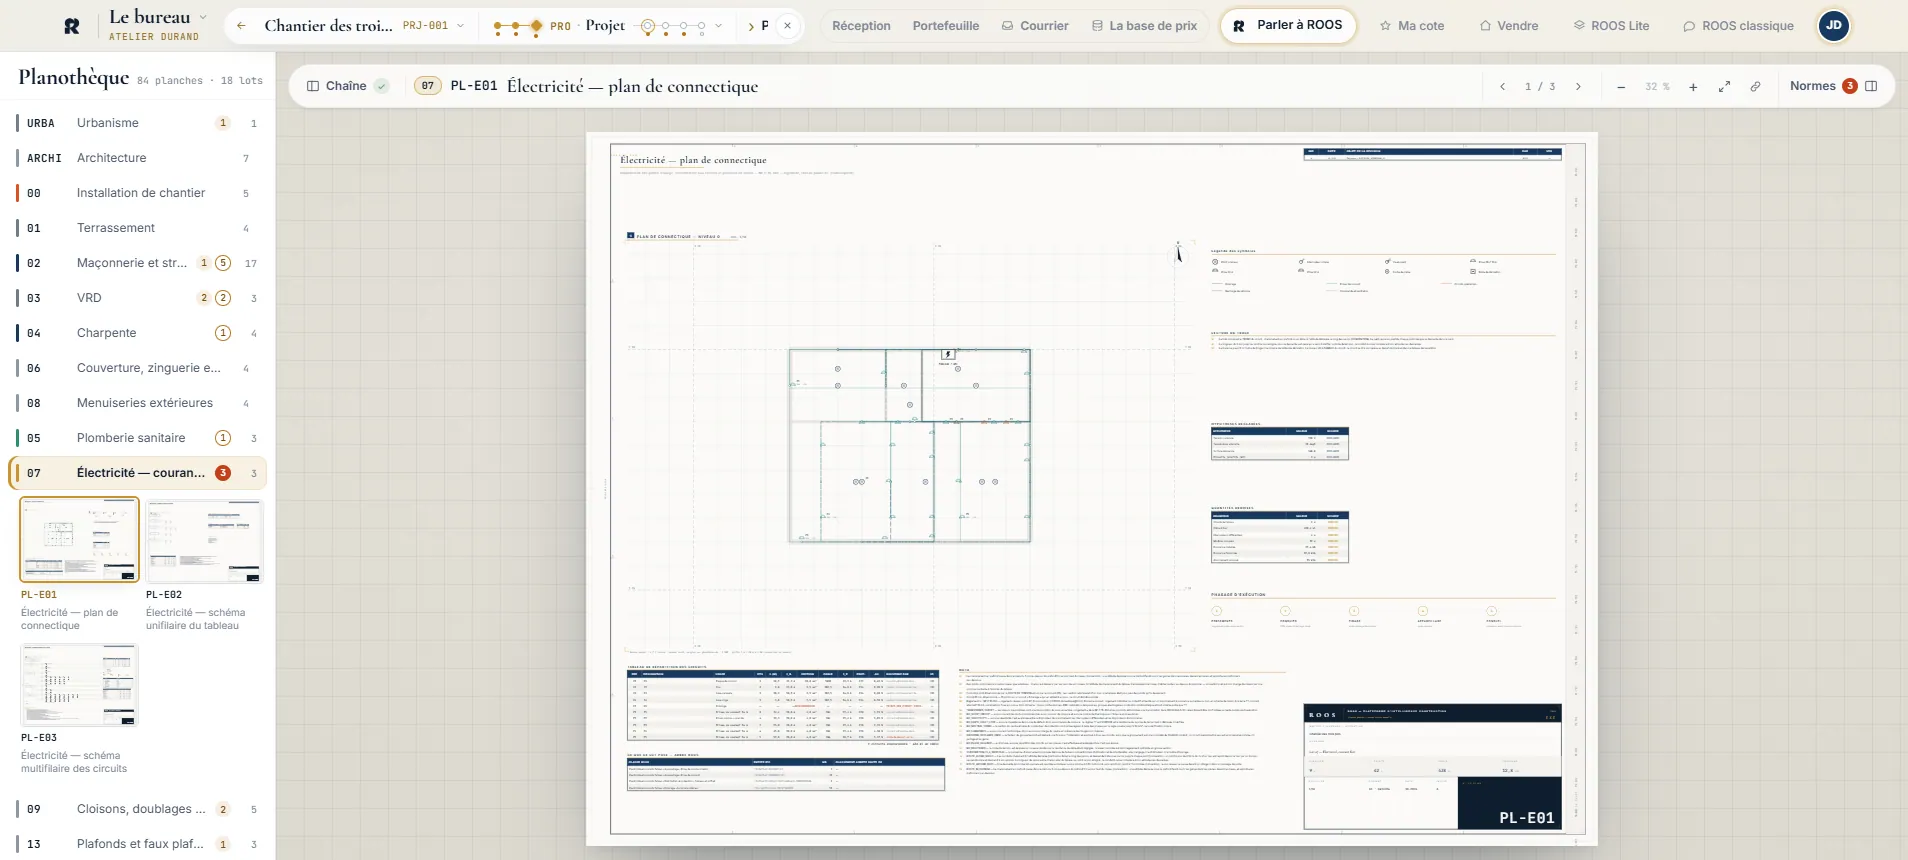The height and width of the screenshot is (860, 1908).
Task: Open the PRJ-001 project dropdown
Action: point(433,26)
